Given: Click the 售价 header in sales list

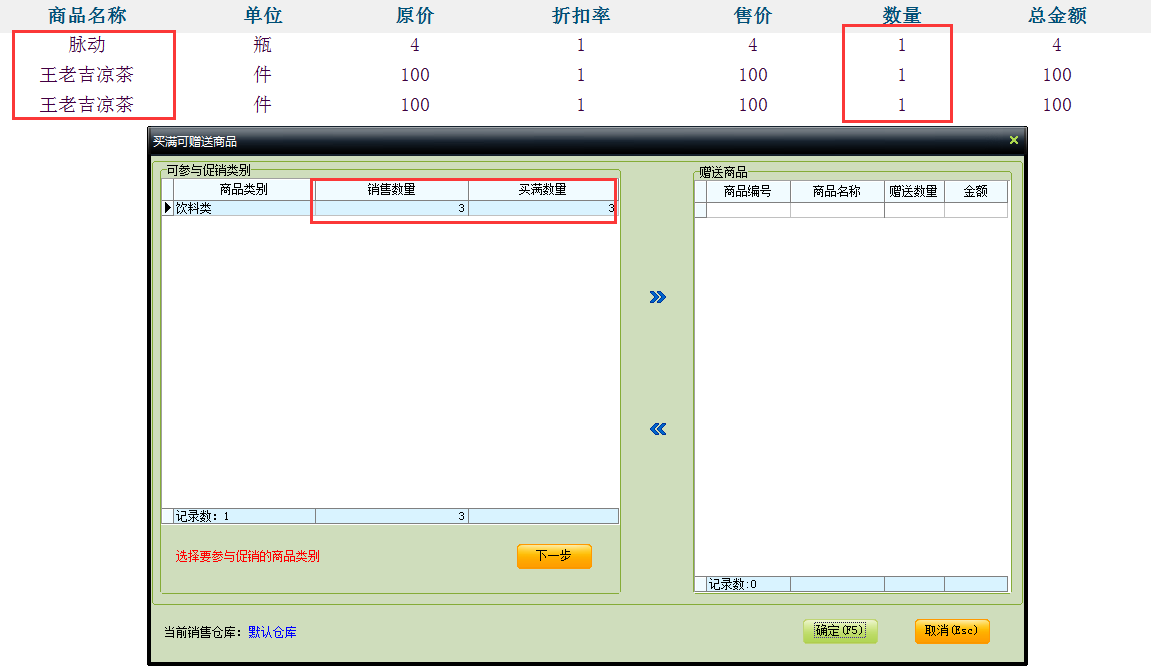Looking at the screenshot, I should pos(752,15).
